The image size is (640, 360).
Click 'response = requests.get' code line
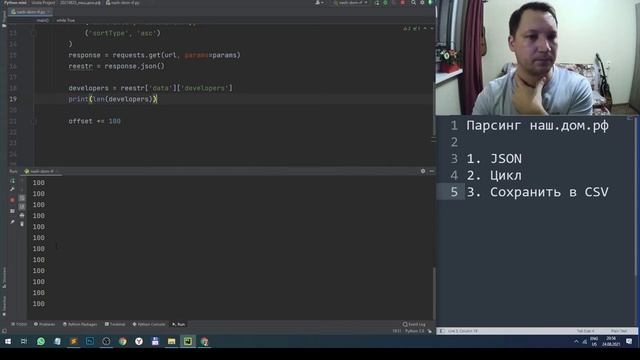coord(154,55)
